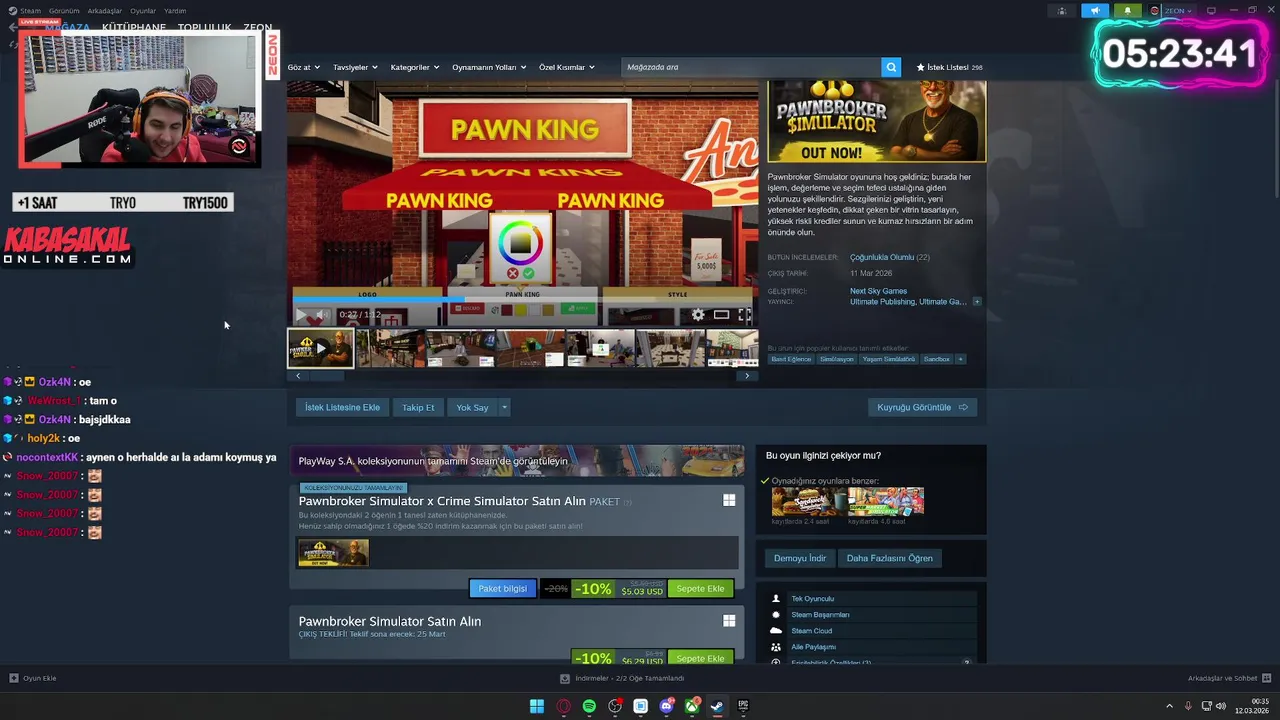
Task: Click the Yaşam Simülatörü tag
Action: coord(889,359)
